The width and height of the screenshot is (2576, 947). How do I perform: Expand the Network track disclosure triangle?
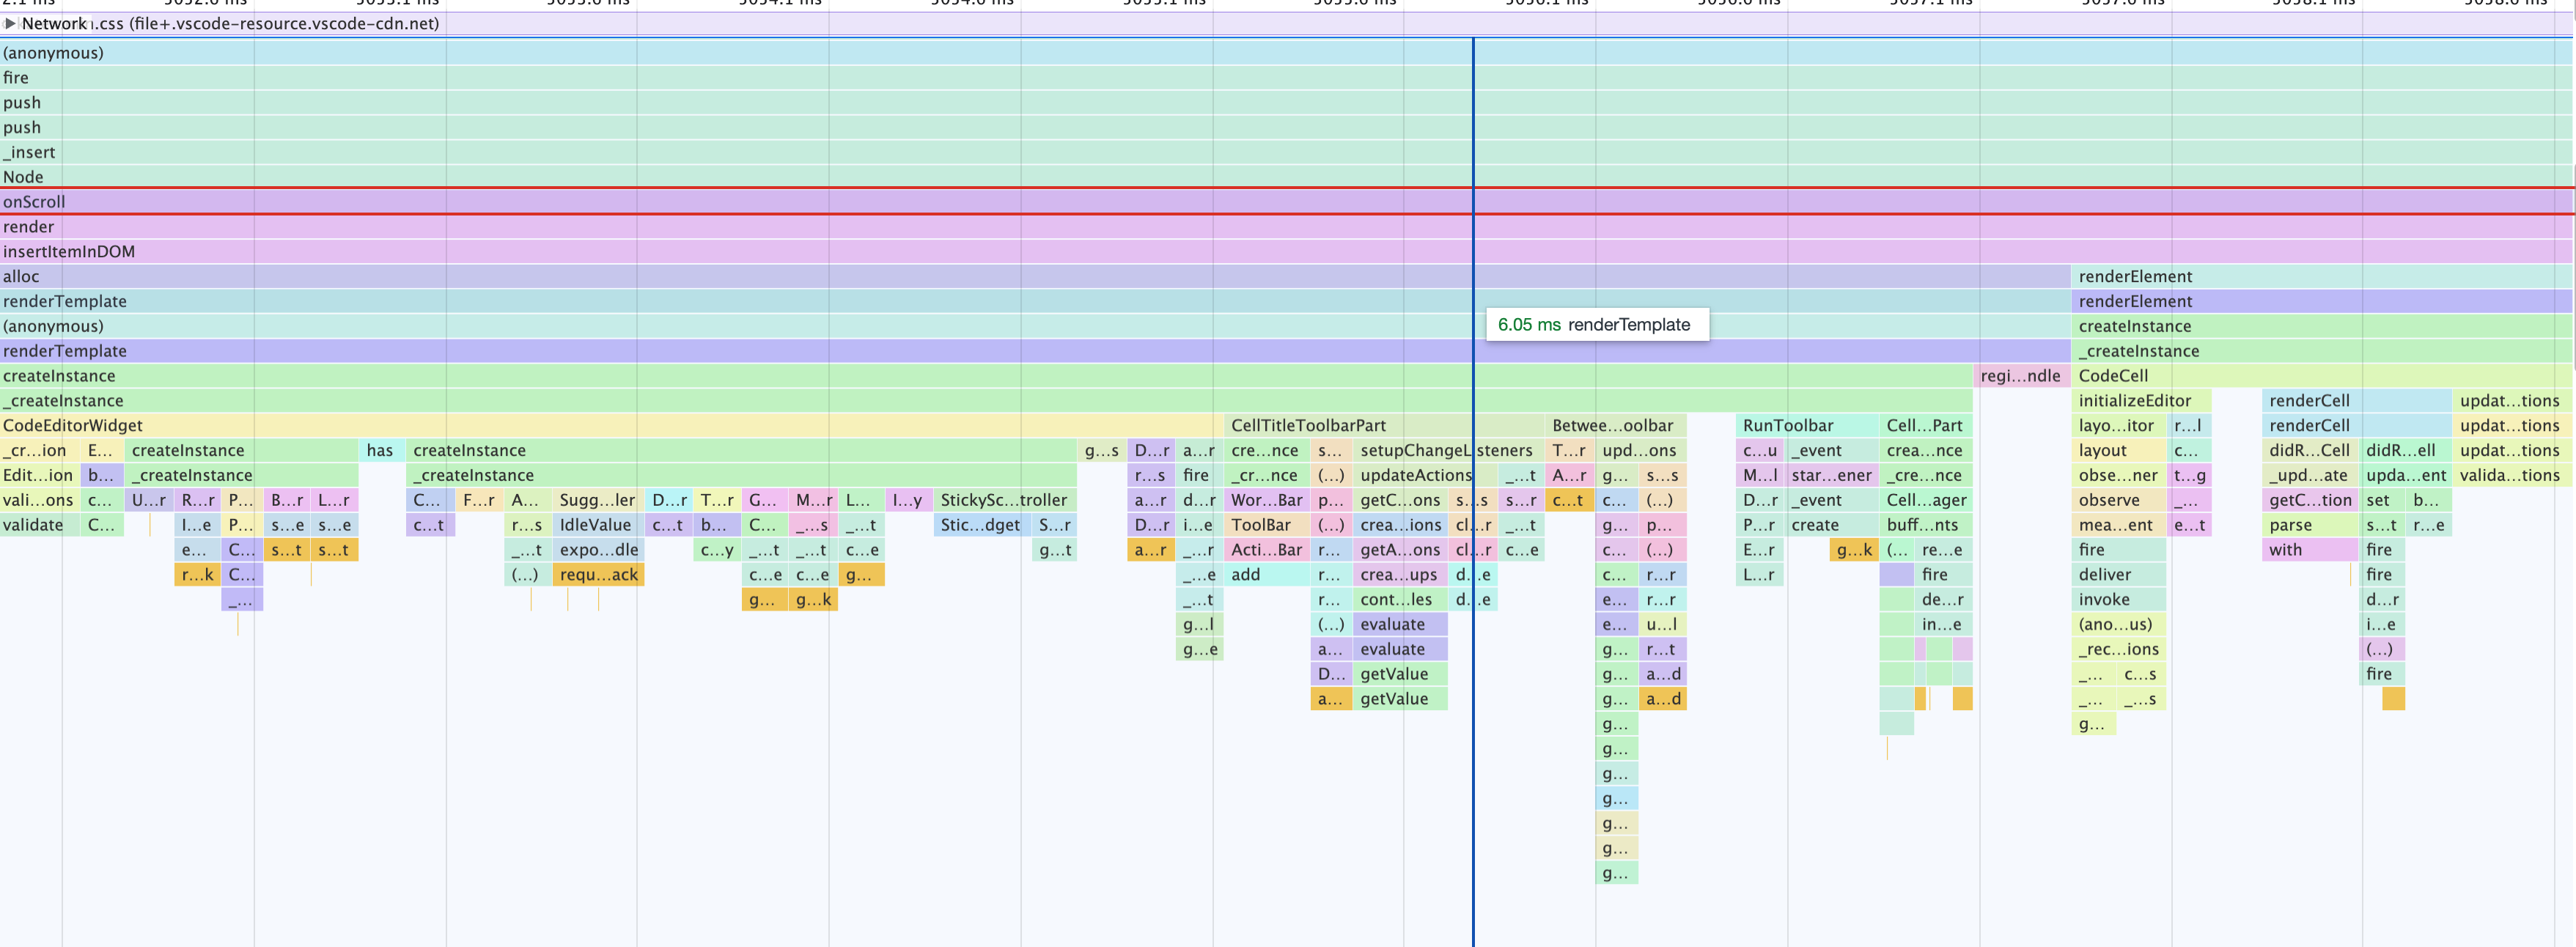click(10, 23)
